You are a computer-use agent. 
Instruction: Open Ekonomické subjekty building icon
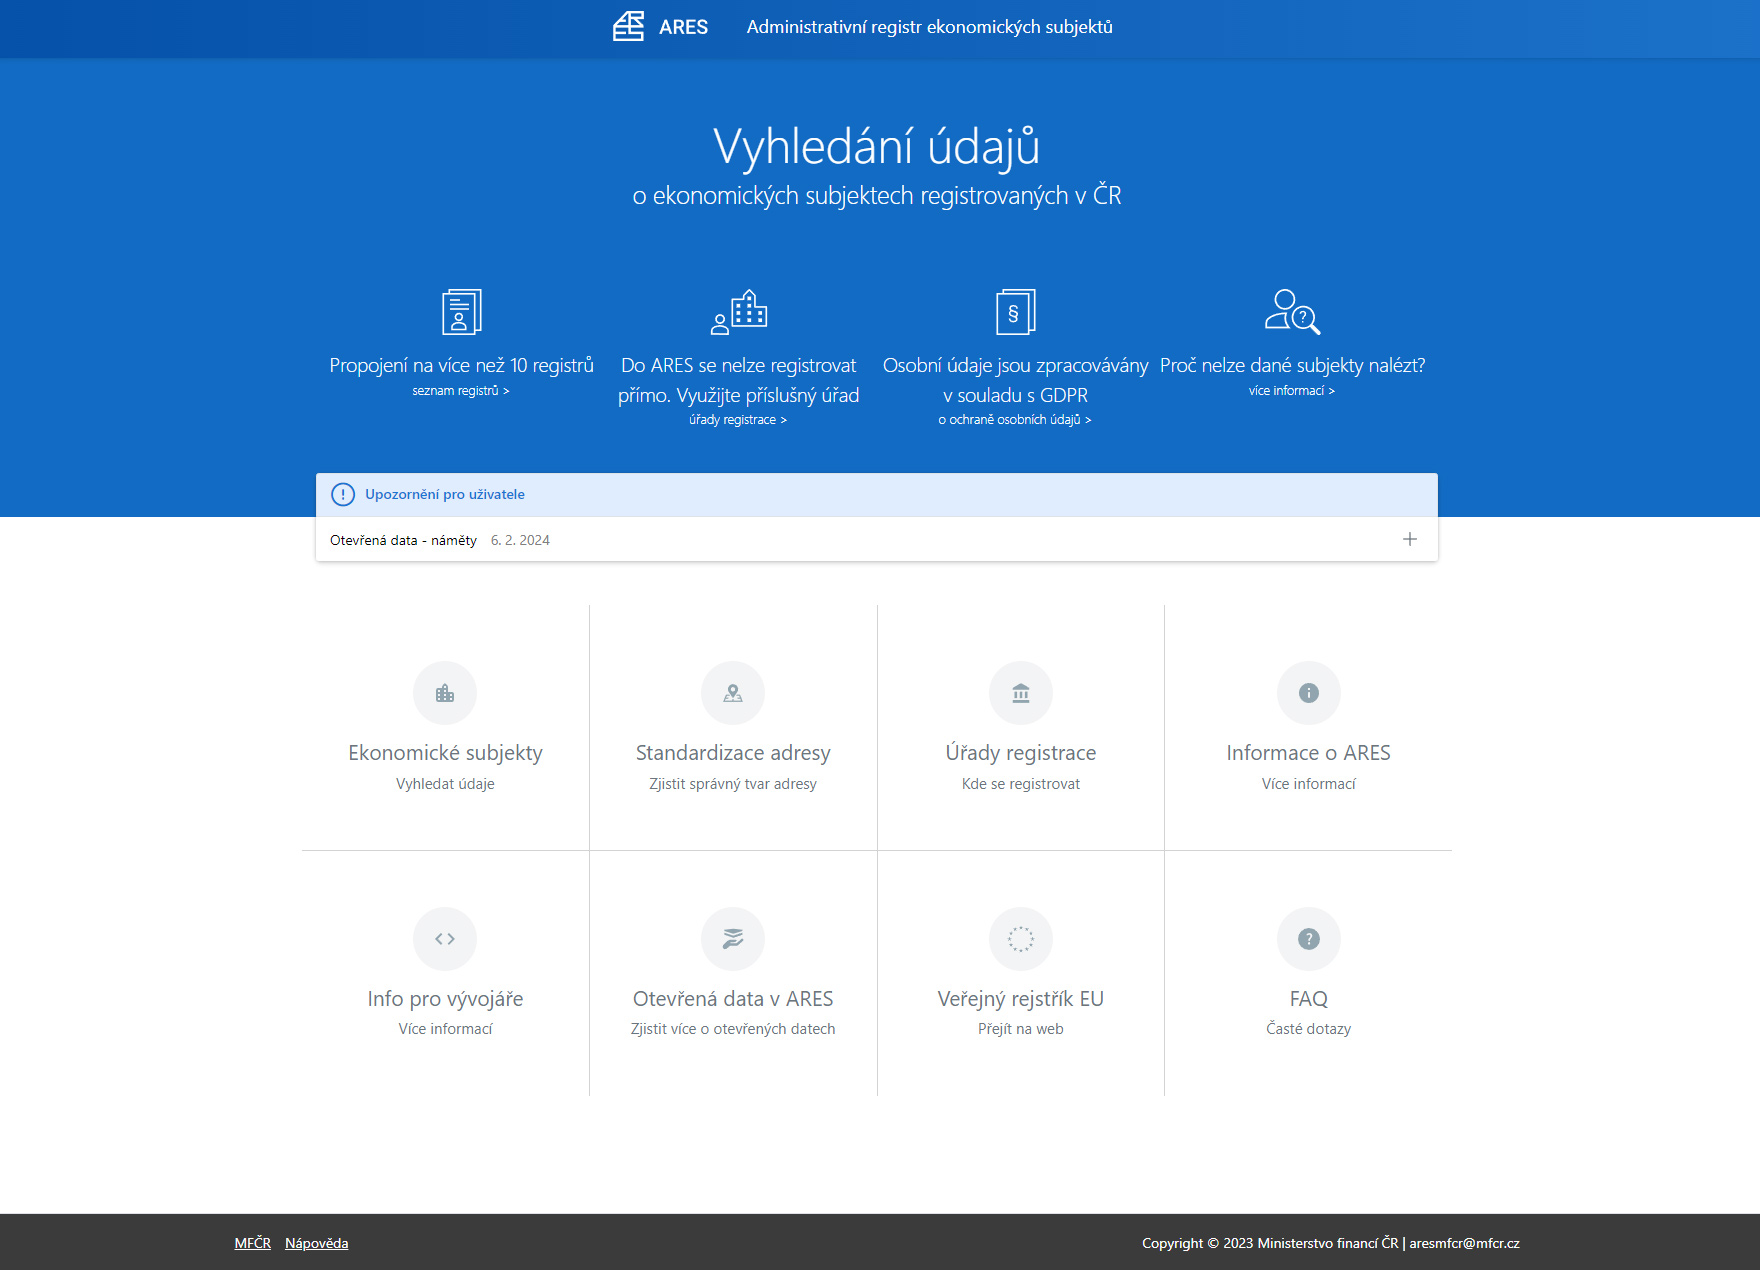[x=445, y=693]
